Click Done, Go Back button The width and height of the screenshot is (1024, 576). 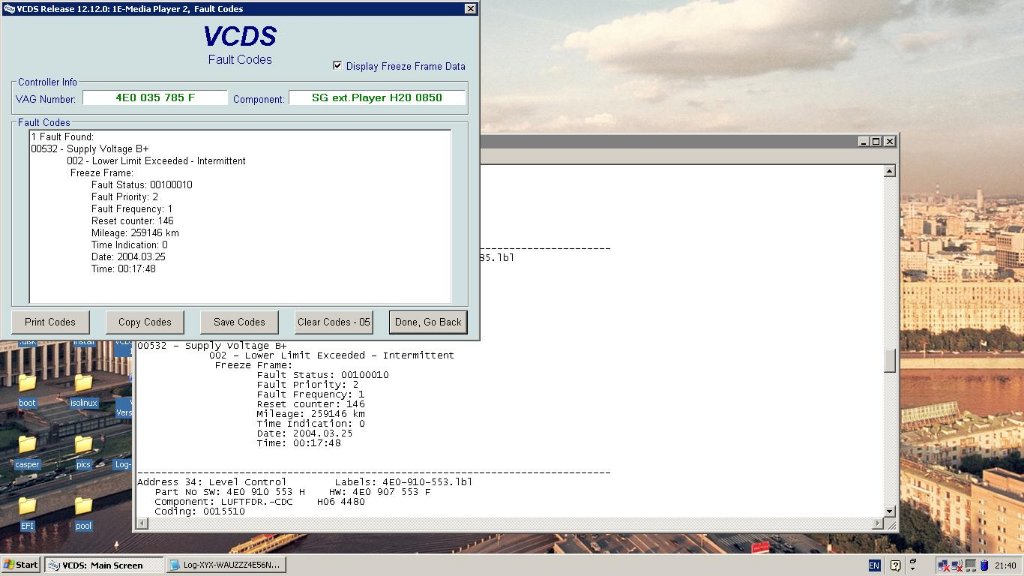[428, 322]
